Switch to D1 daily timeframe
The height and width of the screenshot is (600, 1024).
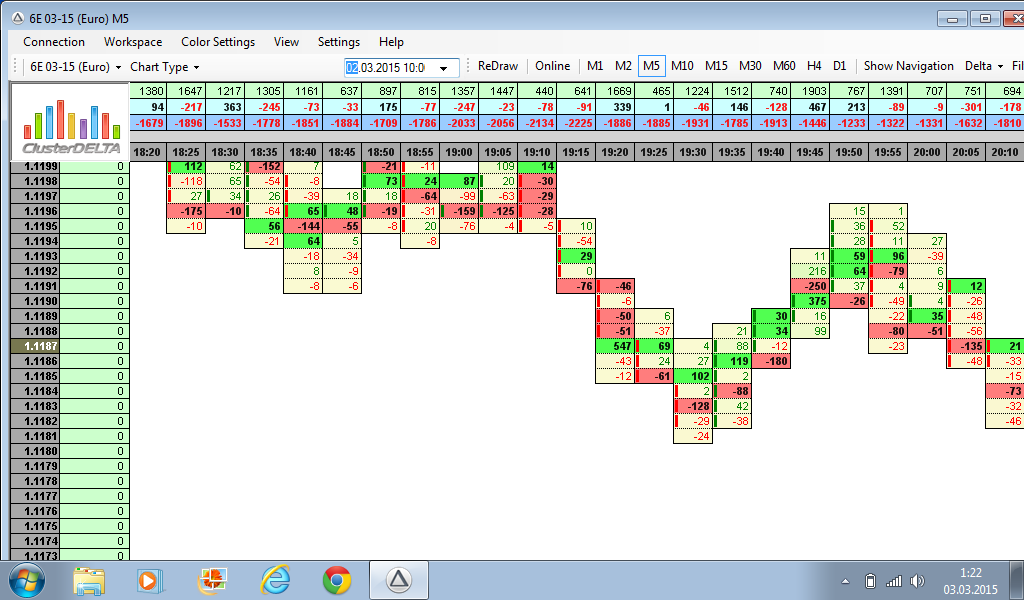(x=840, y=66)
